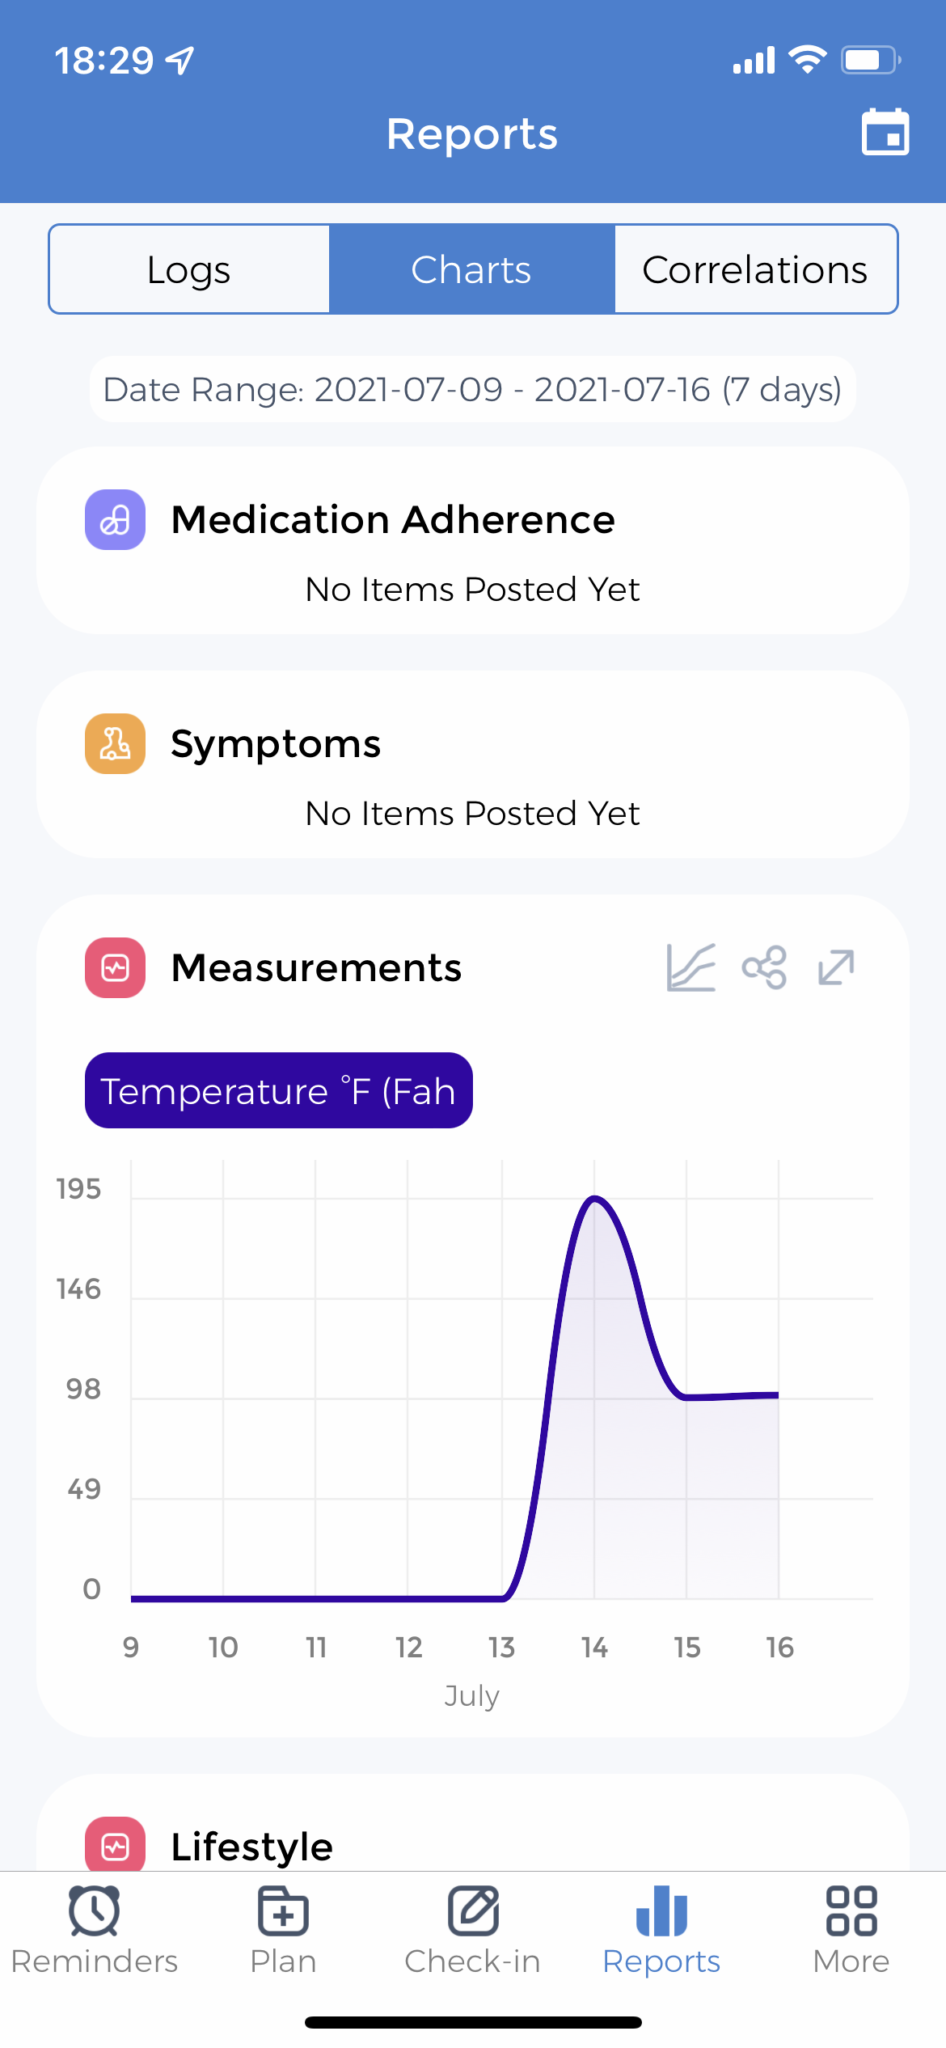Screen dimensions: 946x2048
Task: Switch to the Logs tab
Action: [x=188, y=269]
